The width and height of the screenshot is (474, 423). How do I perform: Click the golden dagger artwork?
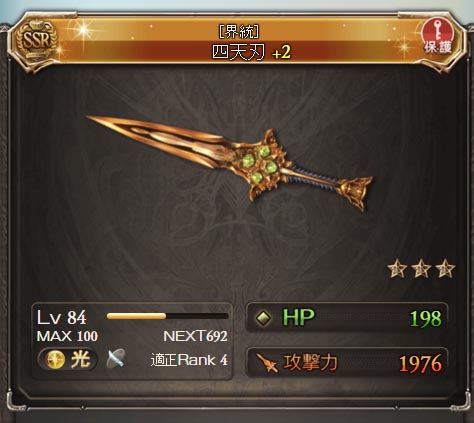click(x=230, y=163)
